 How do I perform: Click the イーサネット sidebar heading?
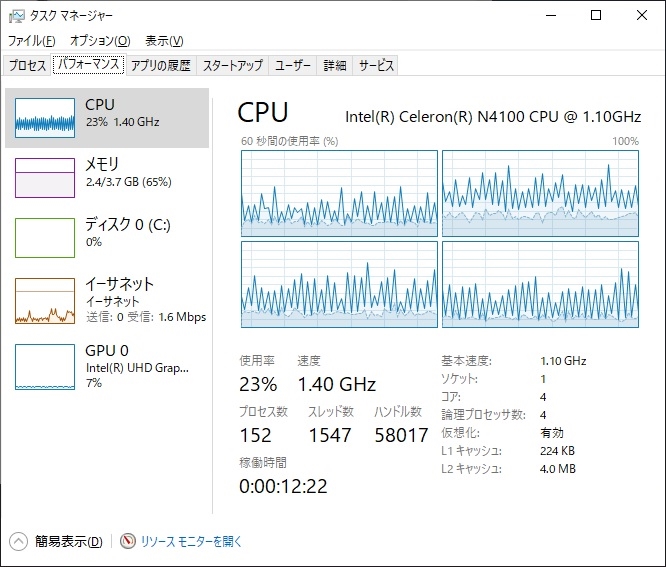pyautogui.click(x=119, y=284)
